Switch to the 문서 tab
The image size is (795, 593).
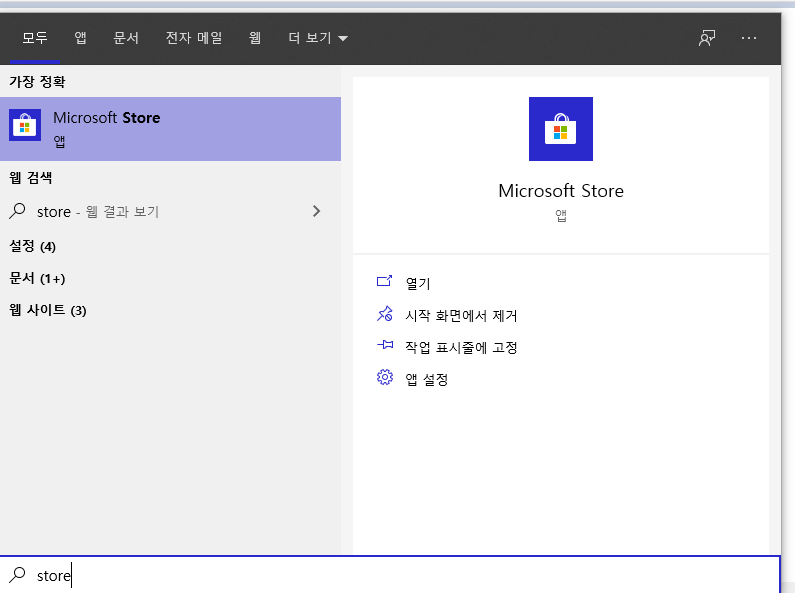pos(126,38)
